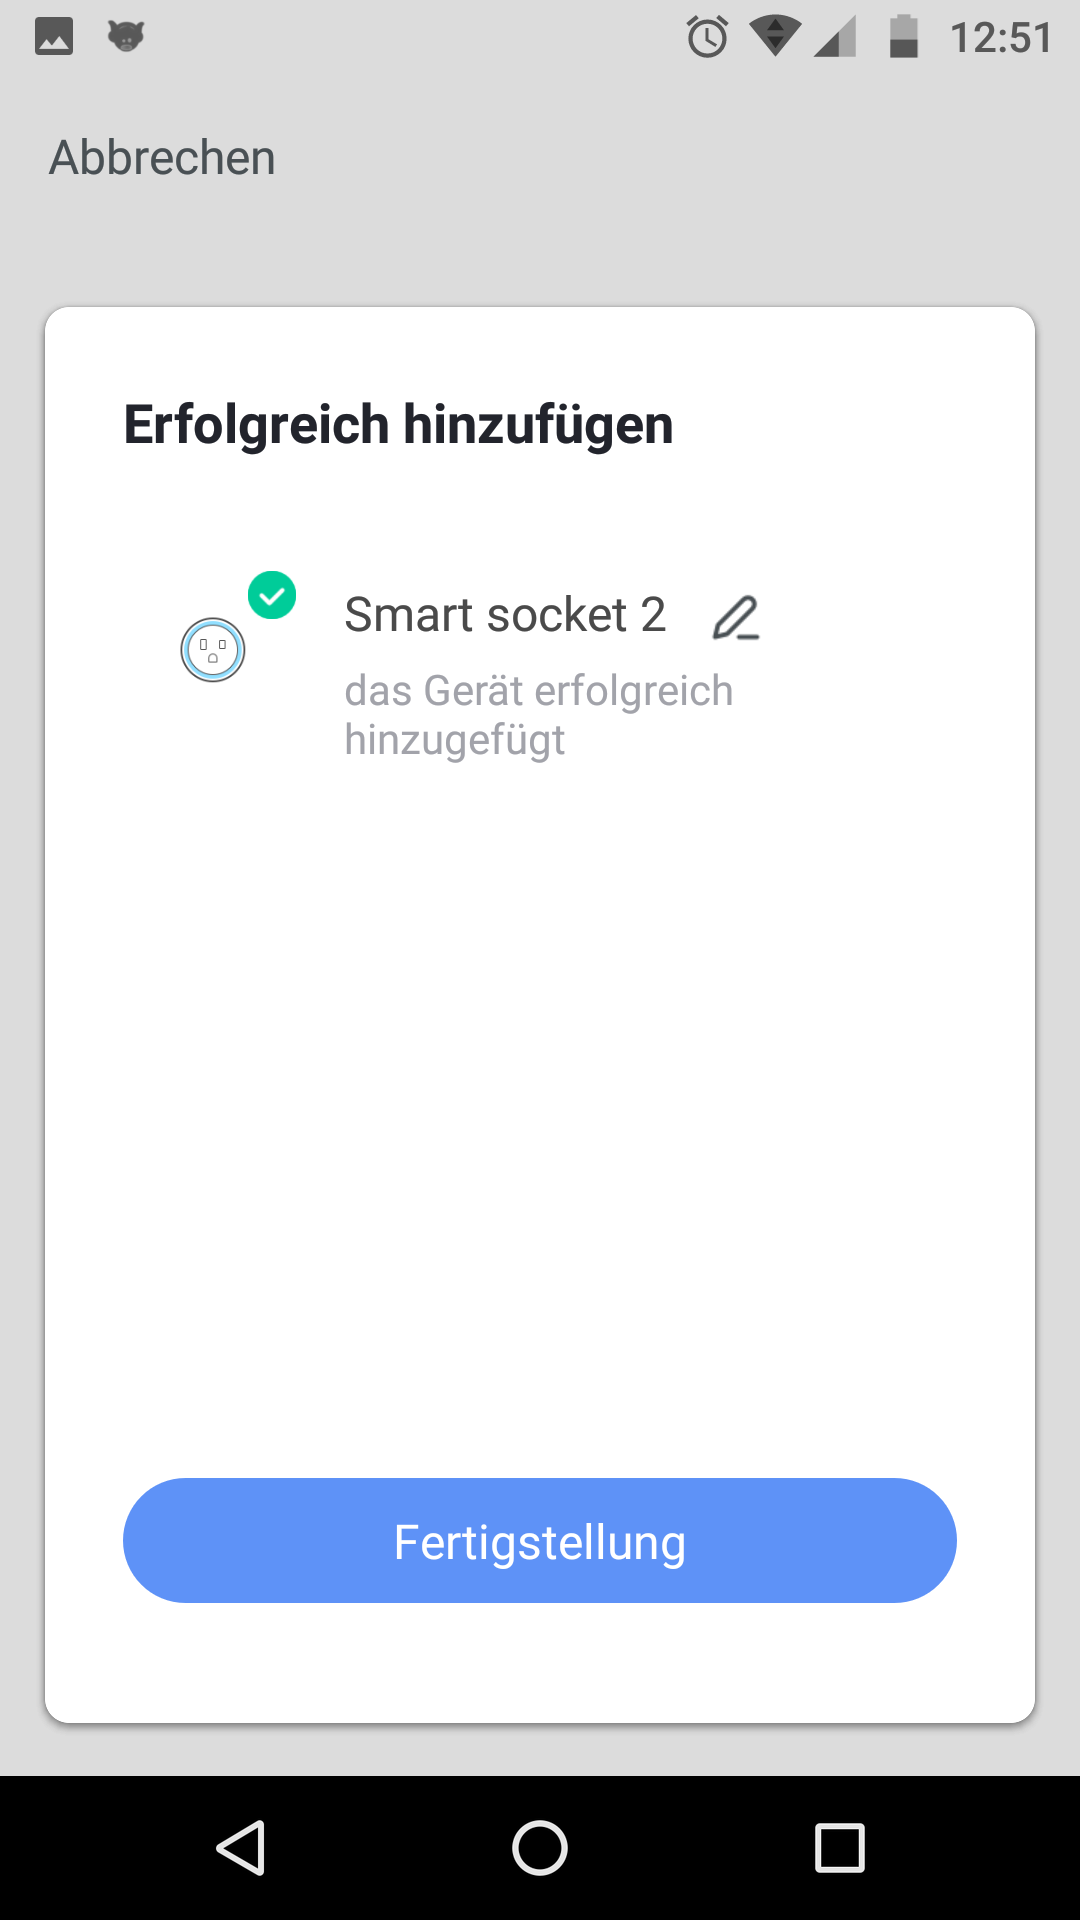This screenshot has width=1080, height=1920.
Task: Tap the pencil edit icon beside device name
Action: [x=736, y=617]
